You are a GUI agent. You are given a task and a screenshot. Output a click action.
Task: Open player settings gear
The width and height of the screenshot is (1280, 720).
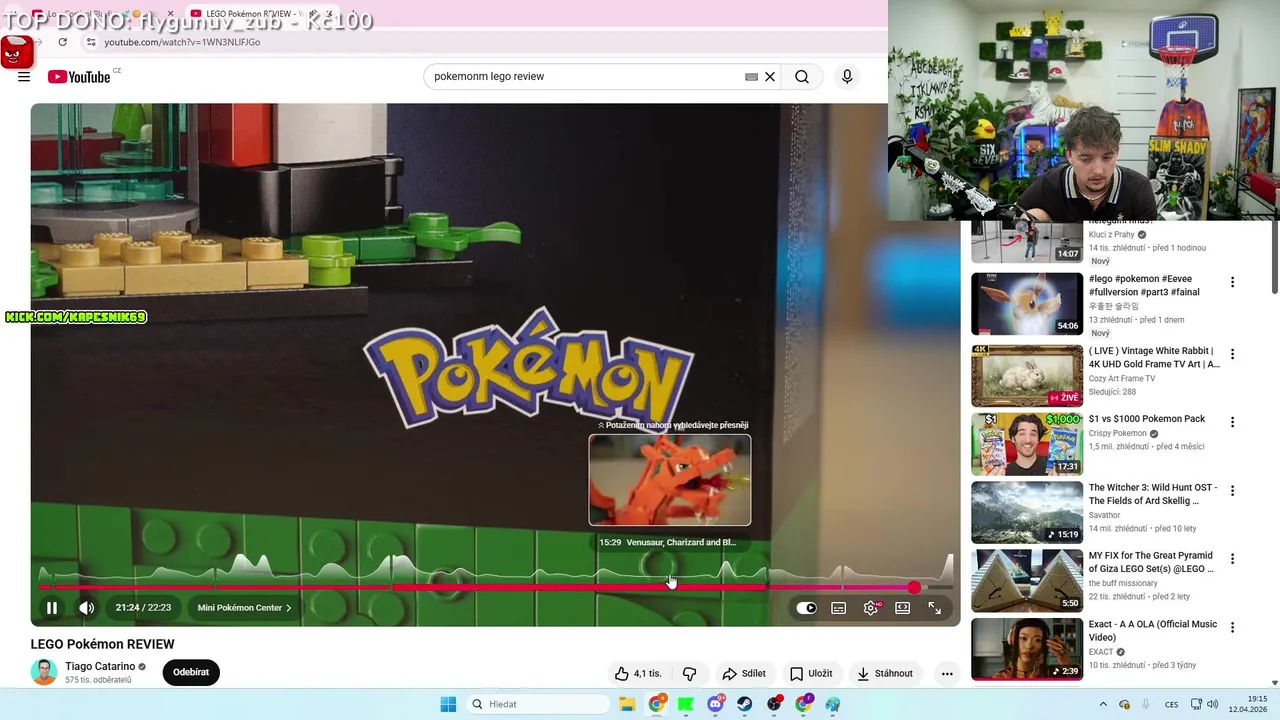pyautogui.click(x=871, y=607)
